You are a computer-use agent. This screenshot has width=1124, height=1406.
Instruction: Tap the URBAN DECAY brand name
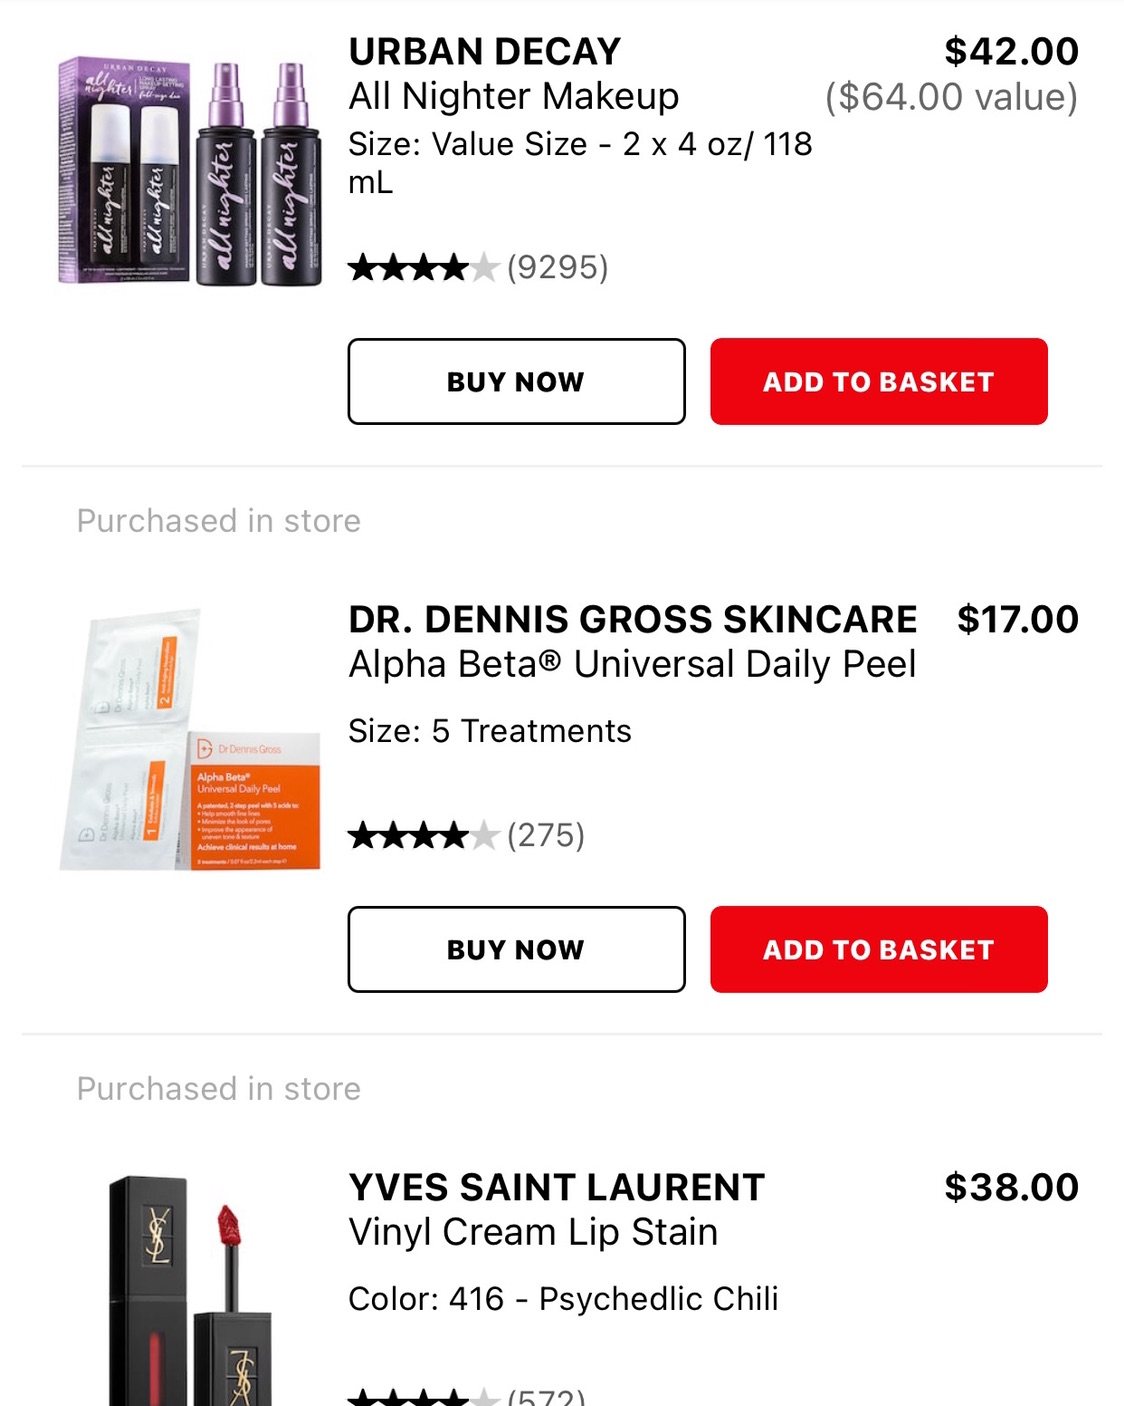click(484, 51)
